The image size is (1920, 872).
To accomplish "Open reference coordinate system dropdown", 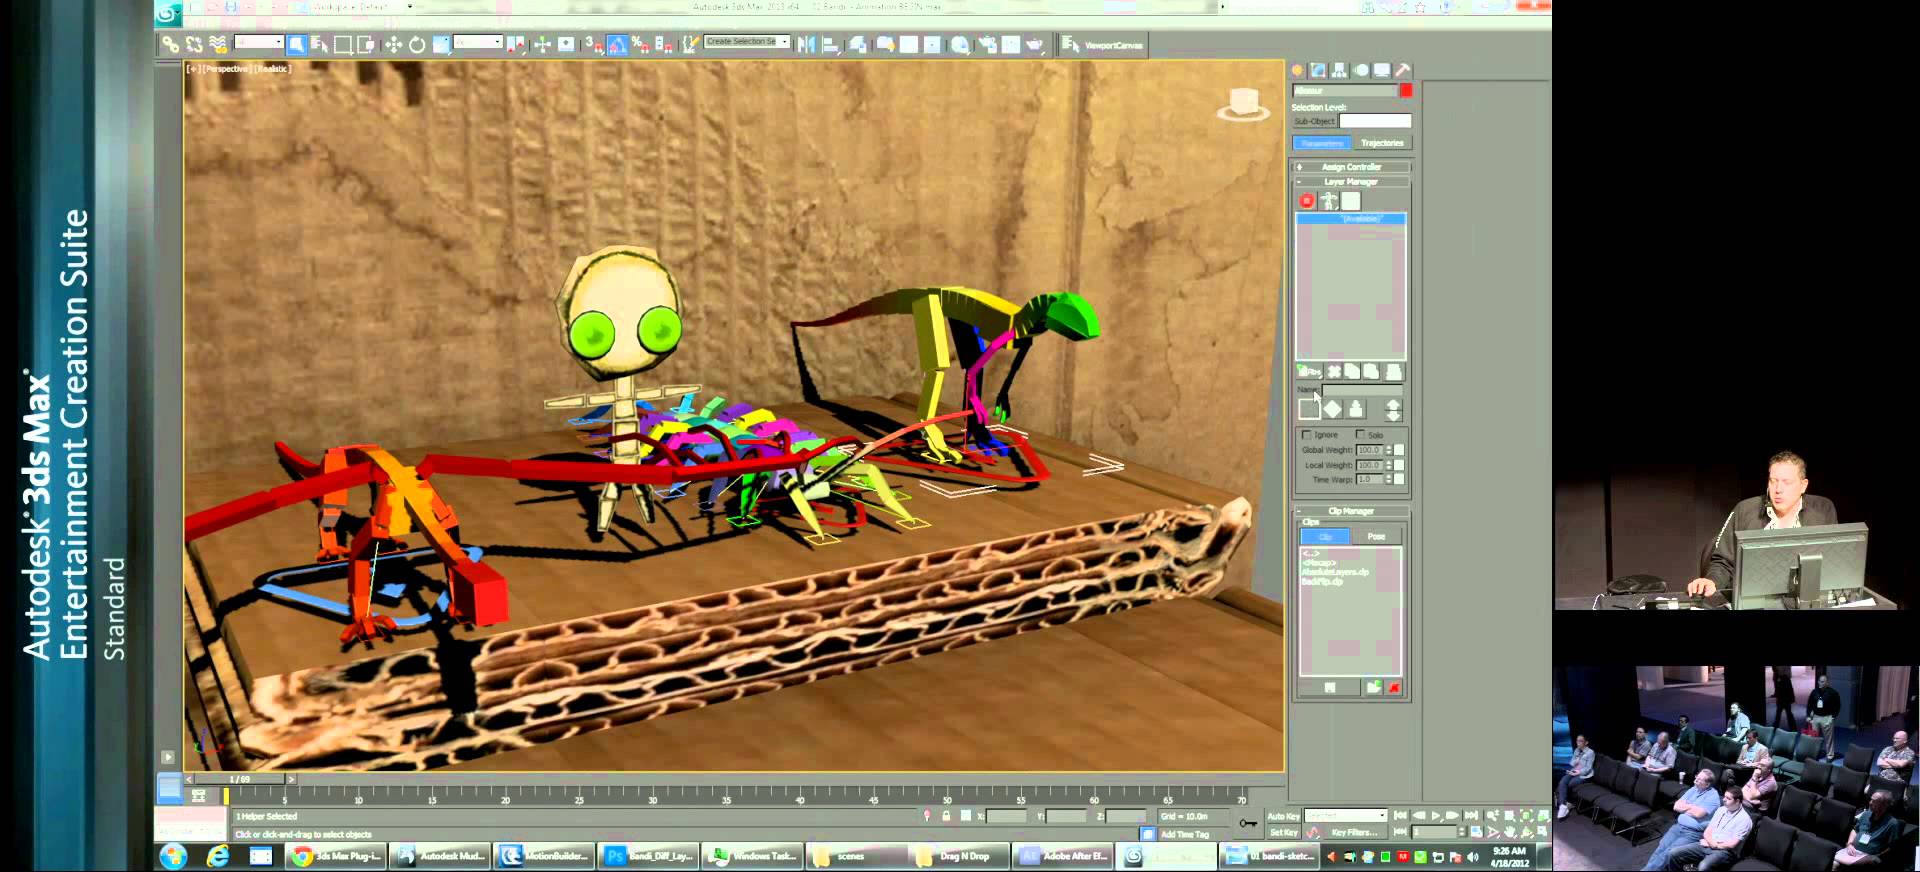I will 478,42.
